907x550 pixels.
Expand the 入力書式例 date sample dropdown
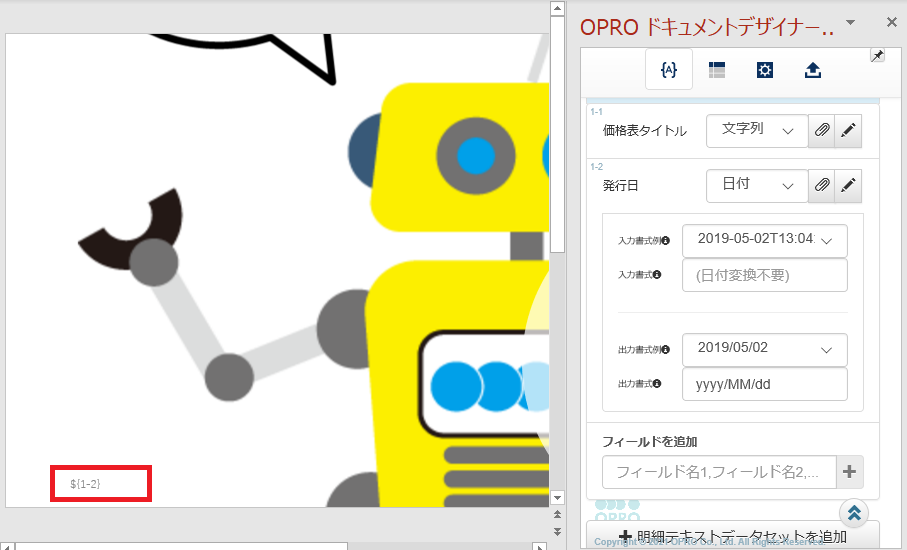(764, 241)
